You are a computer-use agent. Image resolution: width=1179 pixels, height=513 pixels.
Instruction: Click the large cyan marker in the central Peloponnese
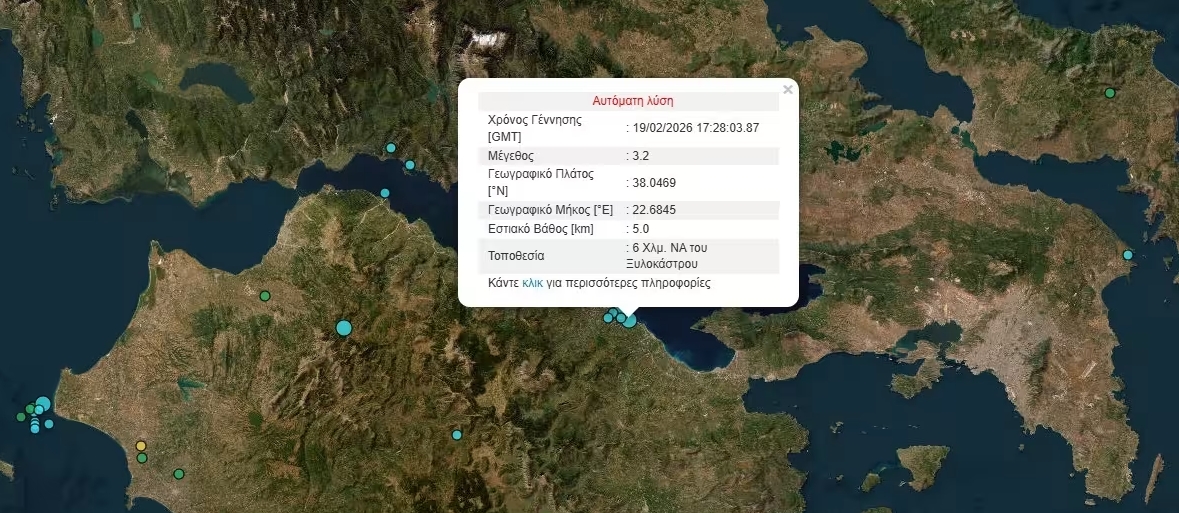344,327
